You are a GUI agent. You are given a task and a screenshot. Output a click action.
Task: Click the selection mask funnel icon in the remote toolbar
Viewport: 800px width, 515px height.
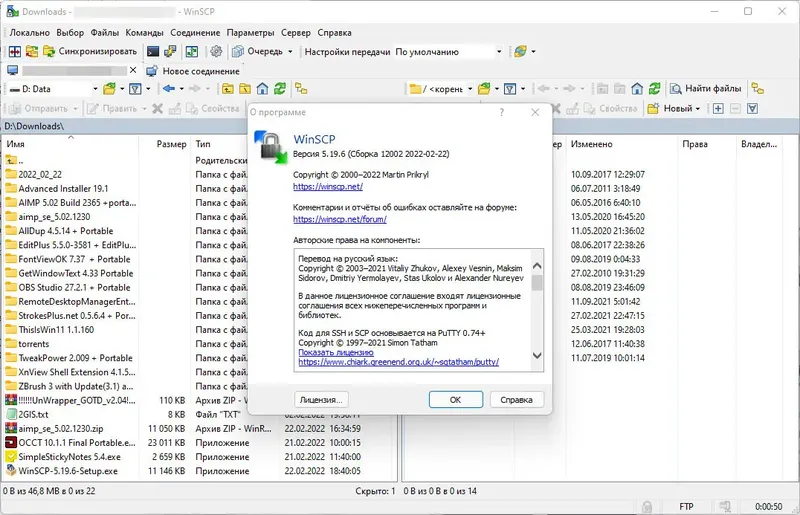point(753,108)
